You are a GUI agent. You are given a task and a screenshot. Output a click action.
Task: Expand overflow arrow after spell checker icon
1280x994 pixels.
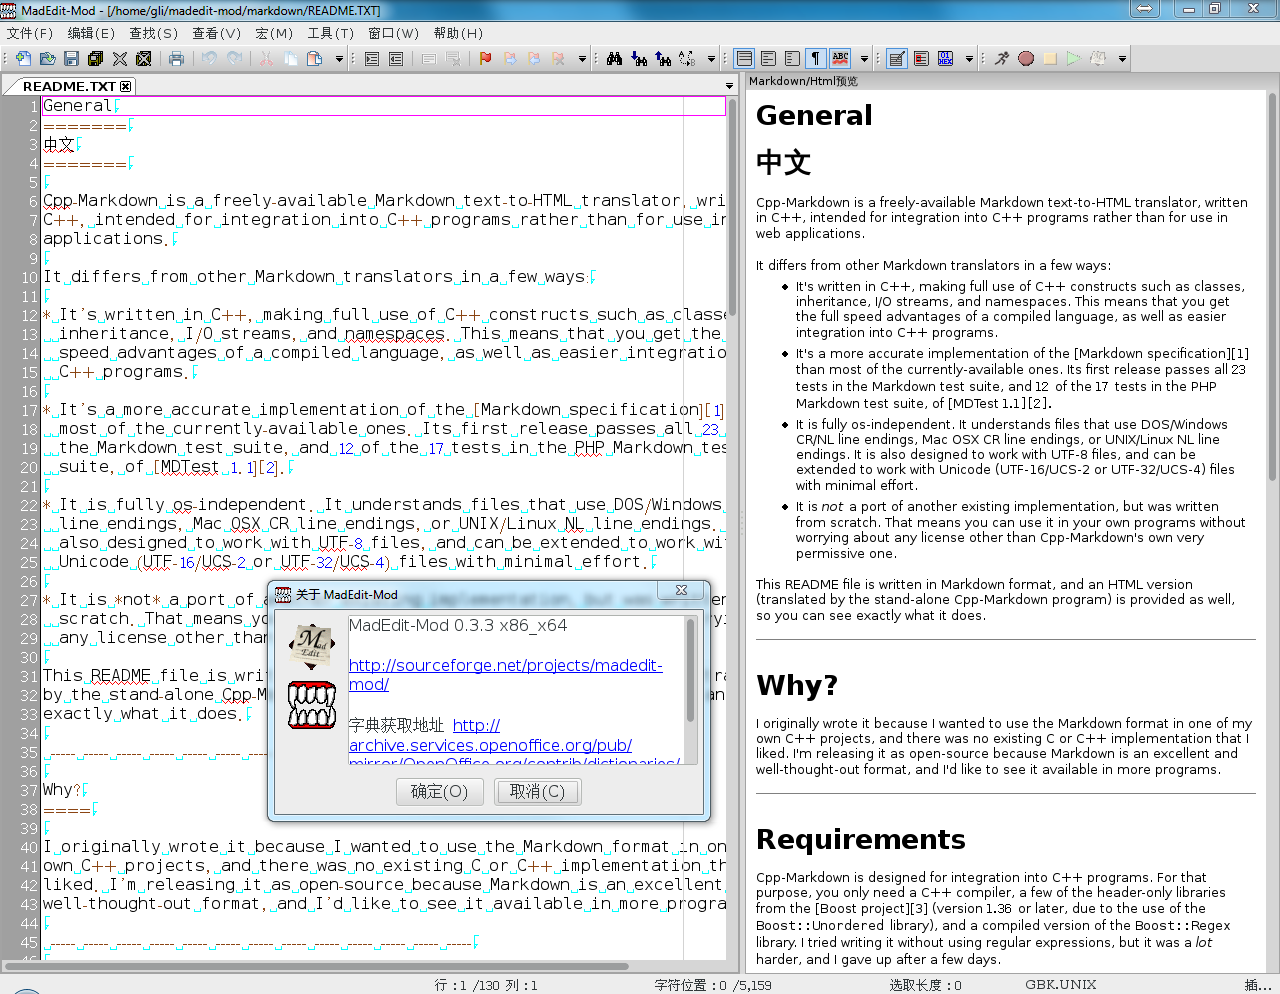pos(864,59)
